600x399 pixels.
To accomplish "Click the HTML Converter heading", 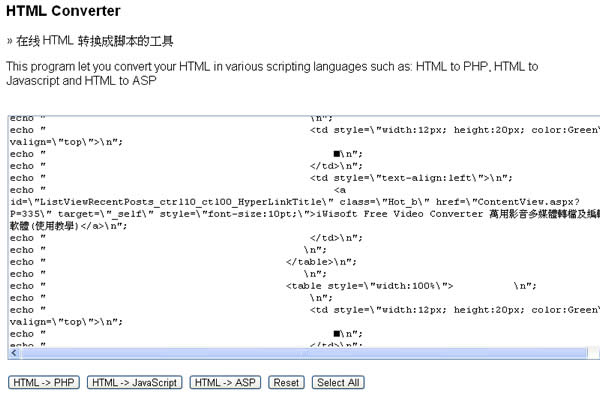I will pos(63,11).
